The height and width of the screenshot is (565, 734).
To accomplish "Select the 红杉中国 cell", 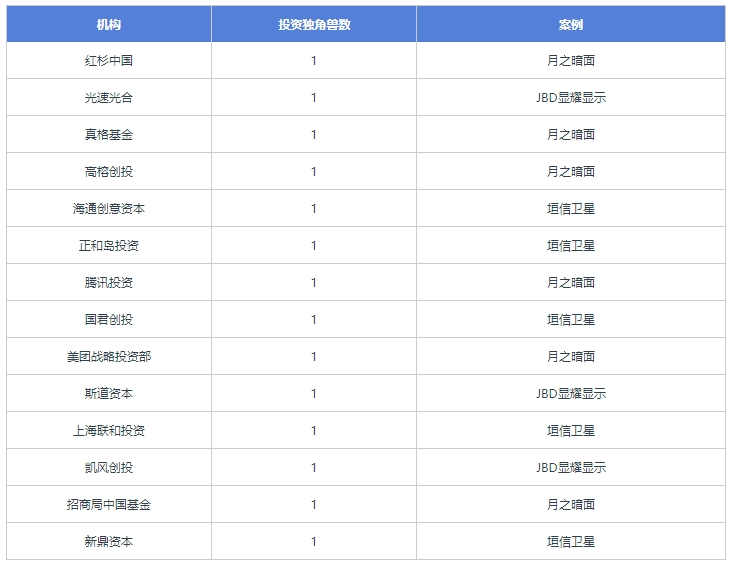I will (x=109, y=60).
